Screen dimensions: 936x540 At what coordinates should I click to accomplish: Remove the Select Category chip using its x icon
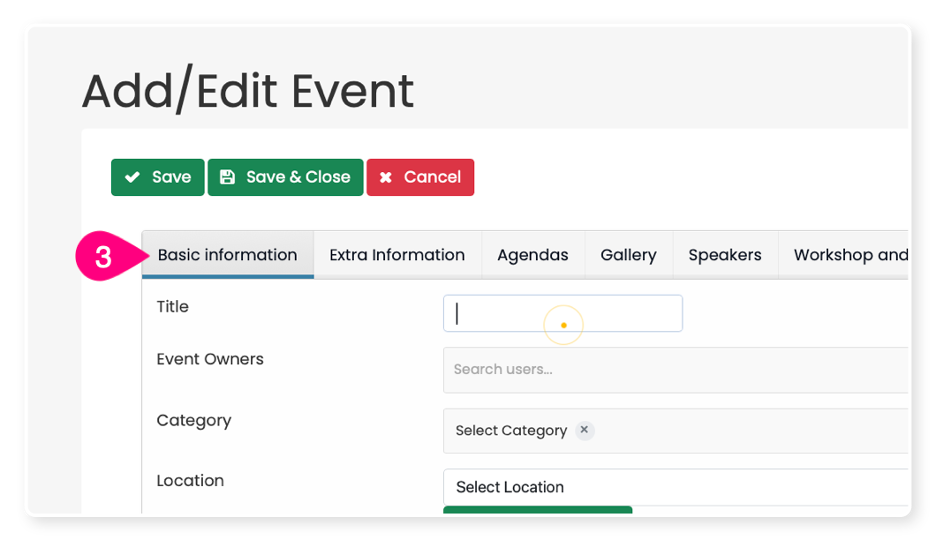[x=585, y=430]
